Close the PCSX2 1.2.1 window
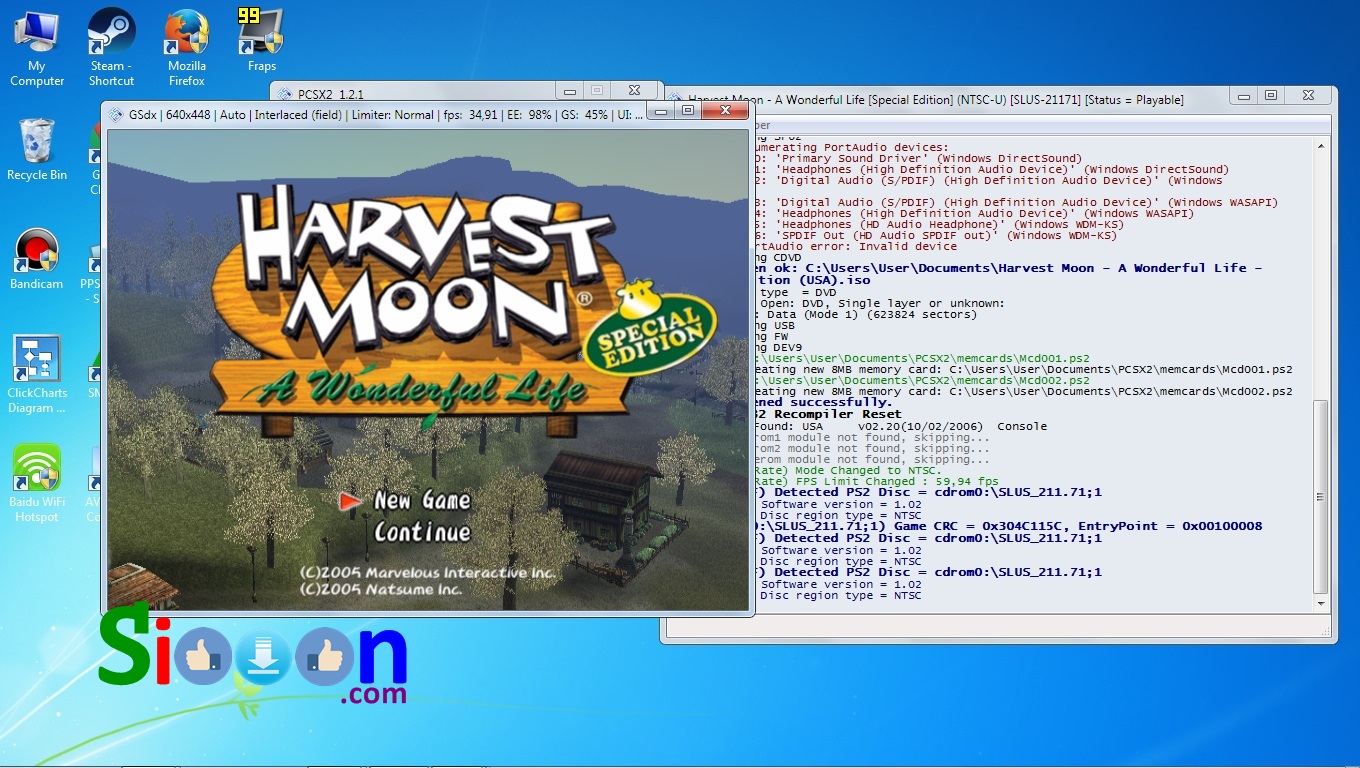 634,91
